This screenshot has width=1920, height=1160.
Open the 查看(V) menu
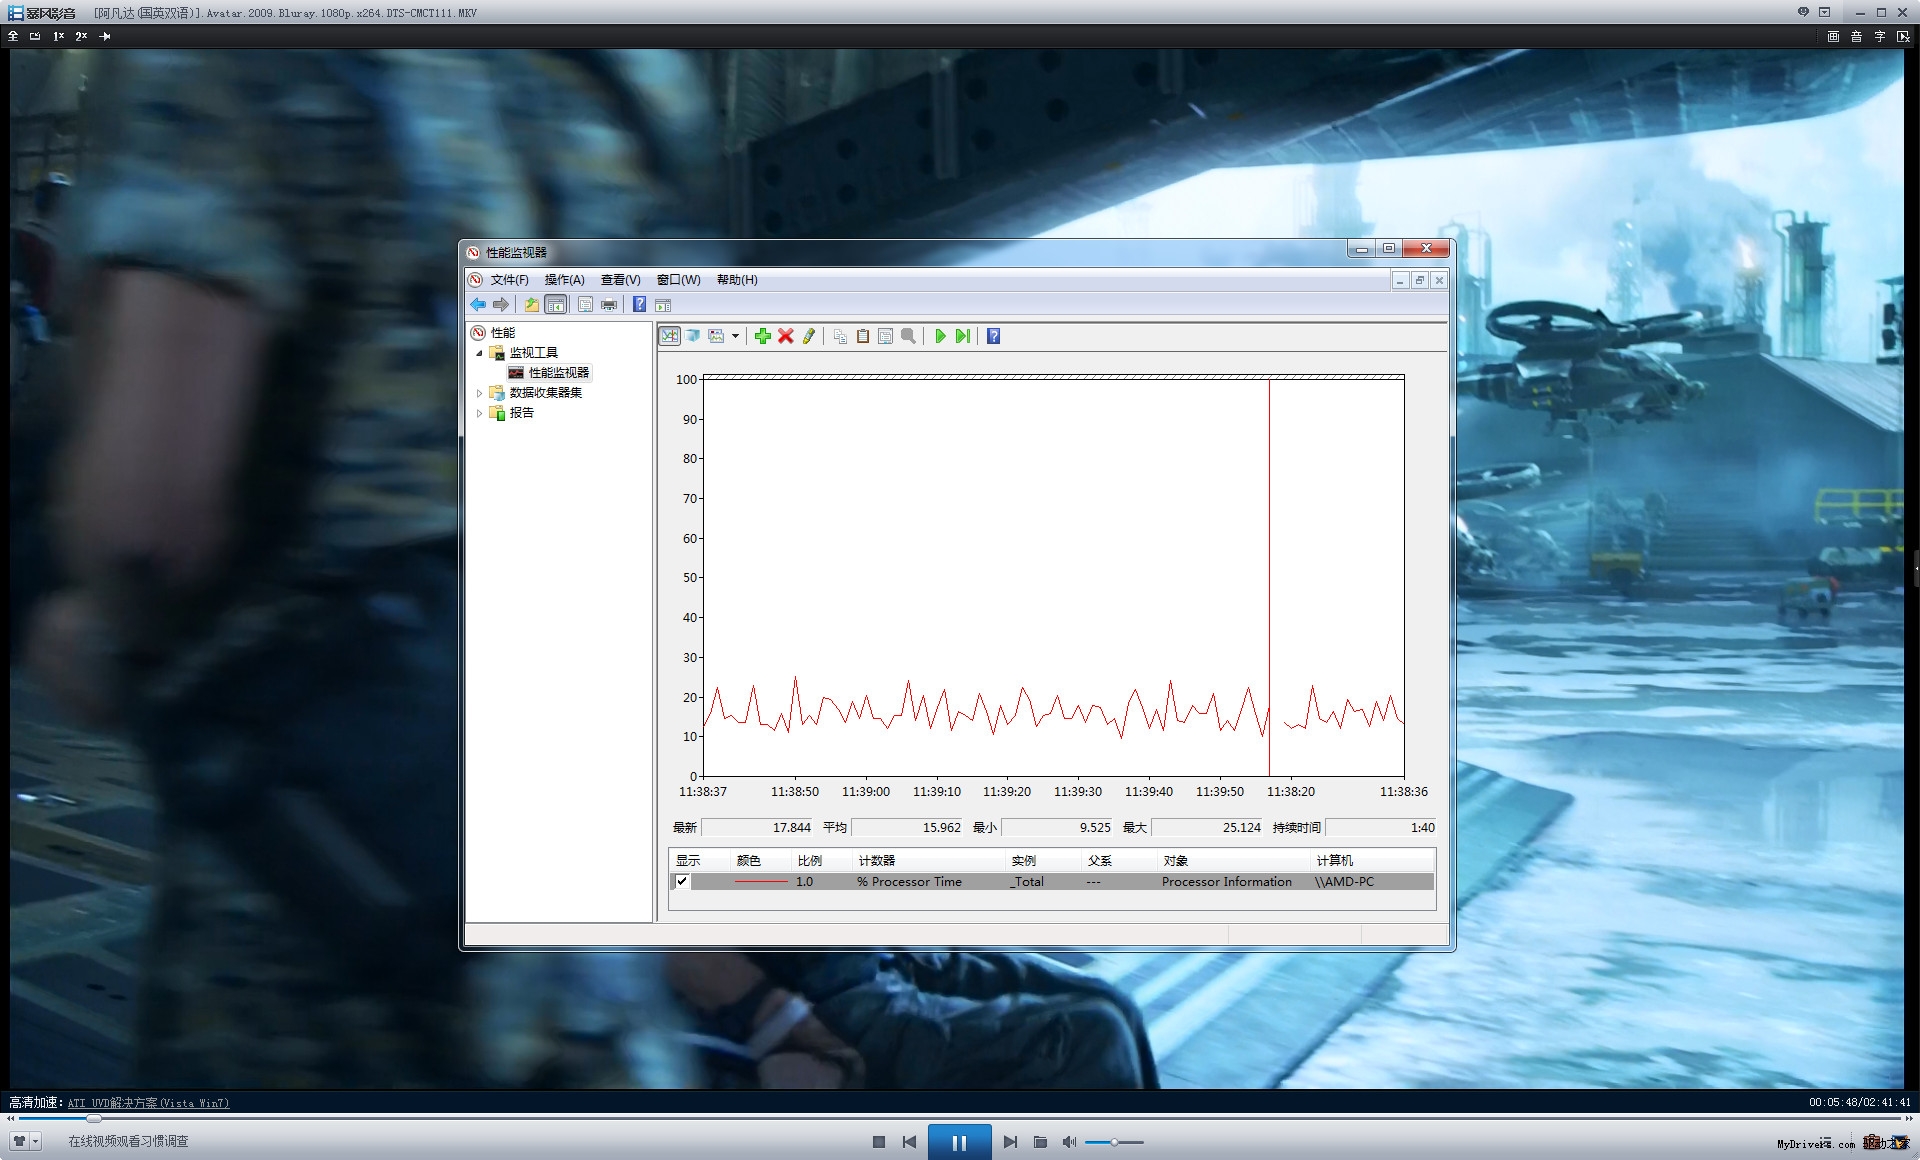620,280
